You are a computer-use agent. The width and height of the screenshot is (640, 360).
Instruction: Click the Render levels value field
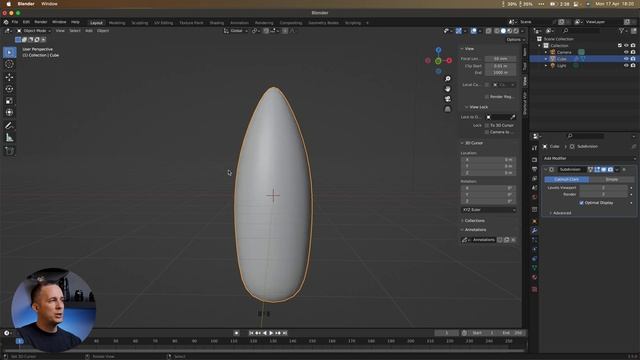603,194
